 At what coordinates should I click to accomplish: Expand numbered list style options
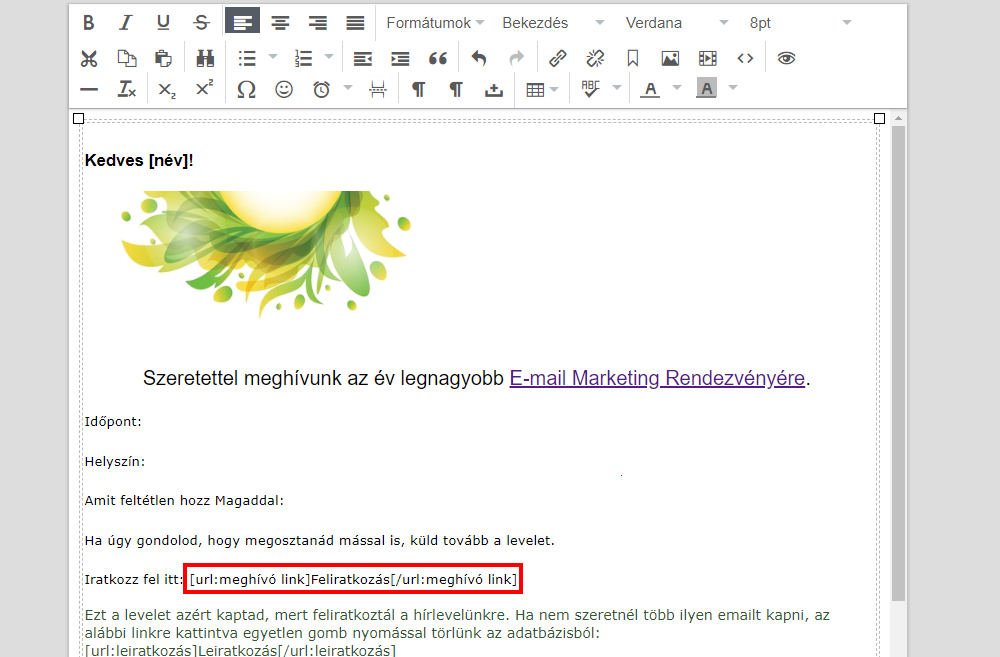tap(329, 57)
